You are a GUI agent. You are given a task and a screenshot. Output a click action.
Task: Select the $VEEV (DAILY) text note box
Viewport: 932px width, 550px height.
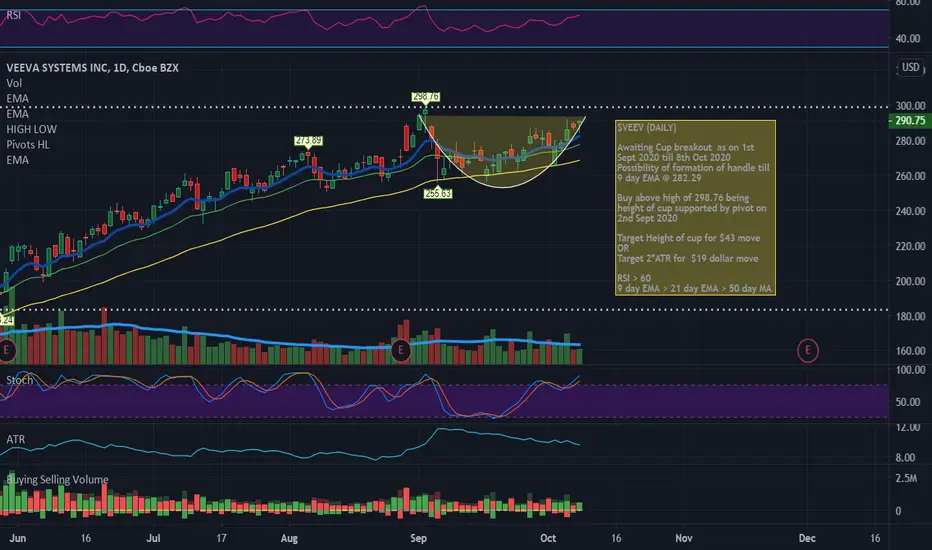695,208
